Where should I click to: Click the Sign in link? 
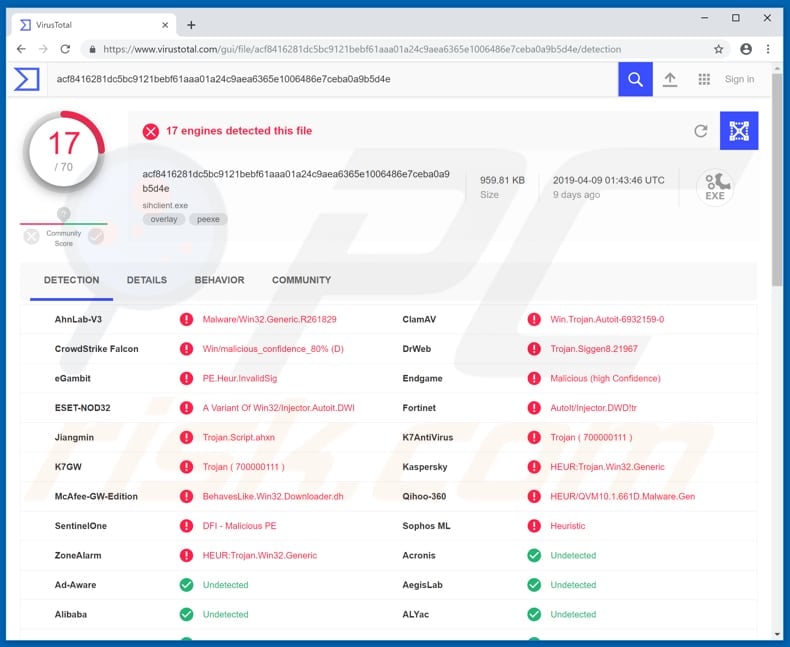pyautogui.click(x=739, y=79)
